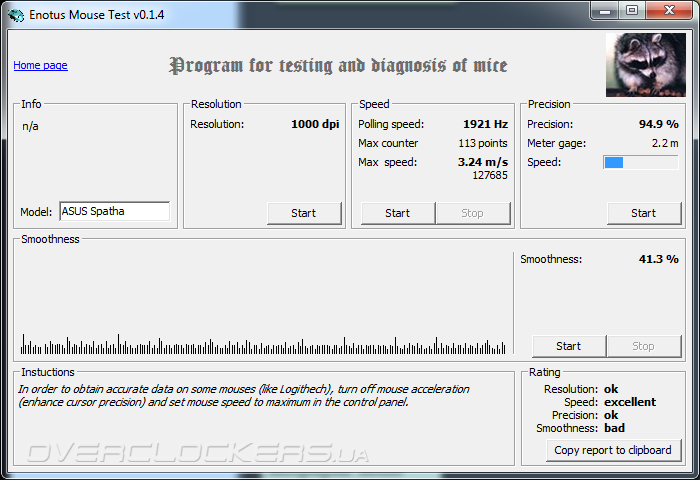Click the 127685 number under max speed

coord(490,175)
